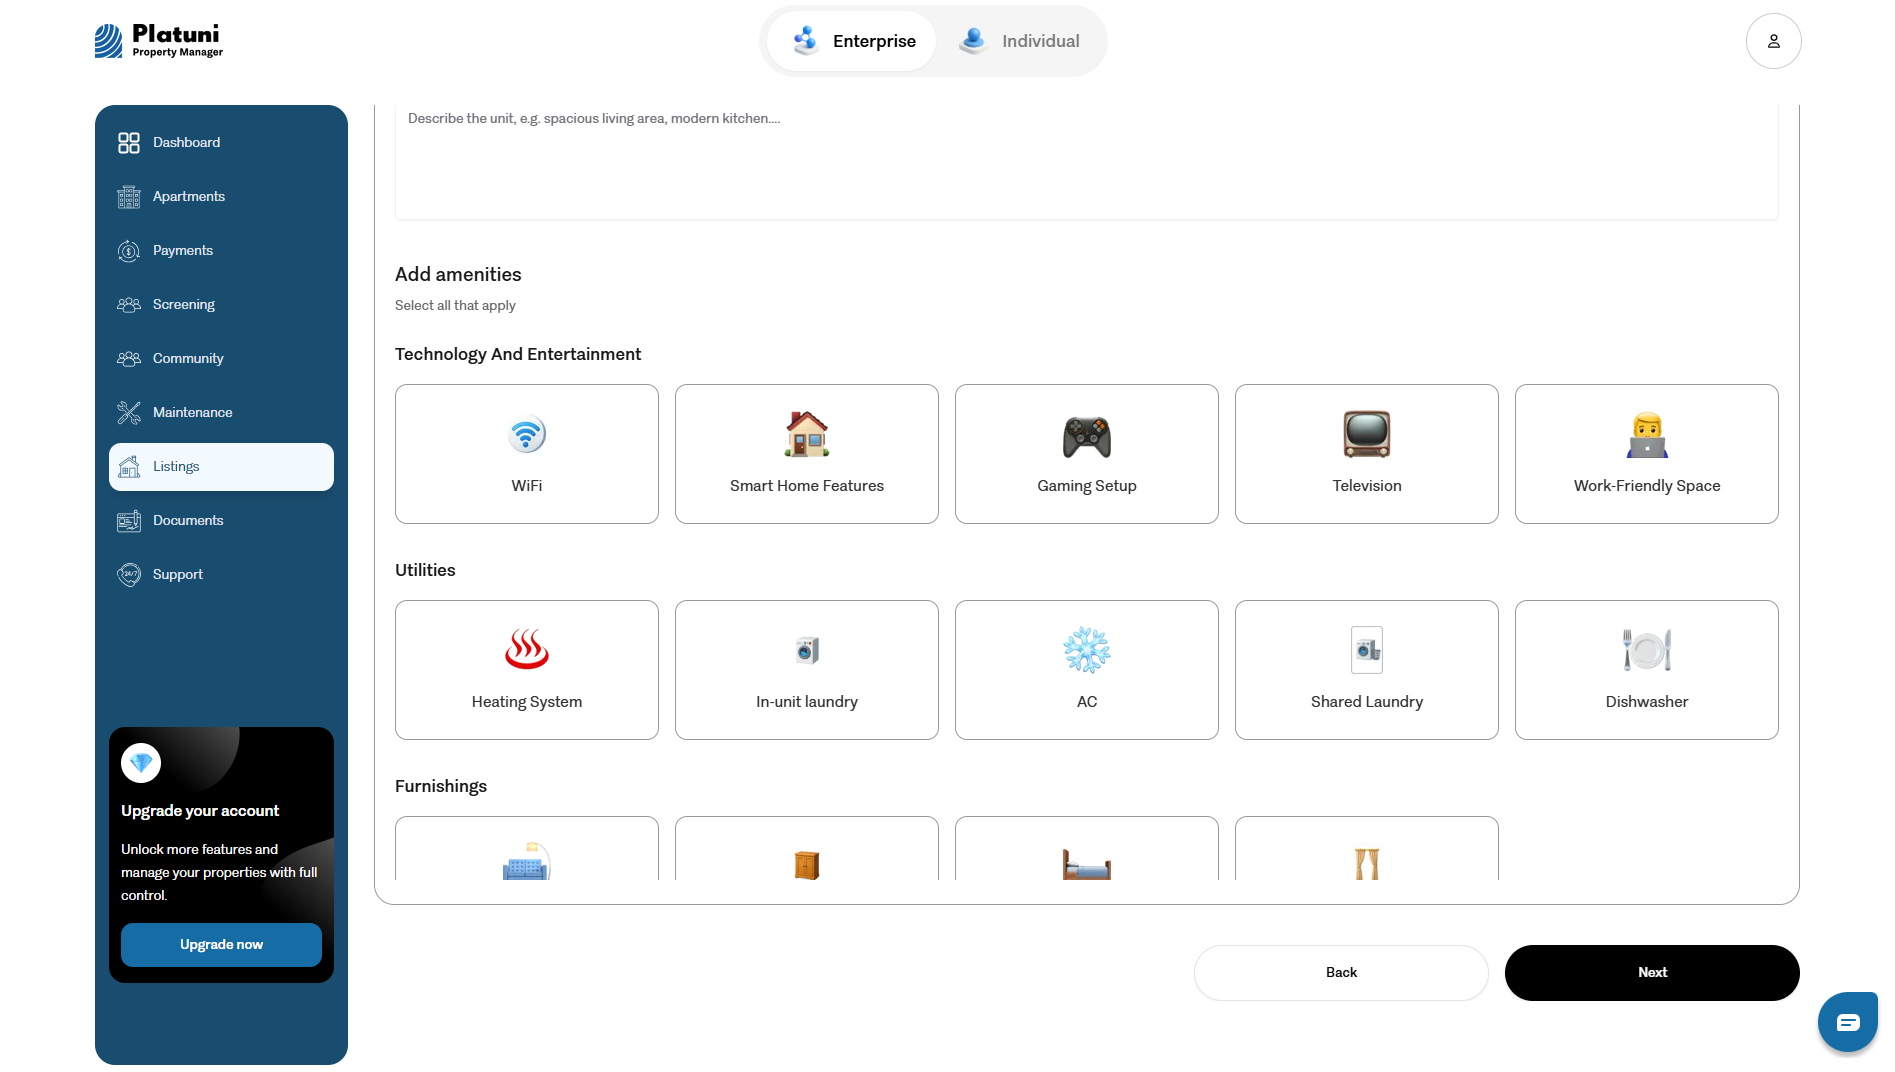Click the Next button
Image resolution: width=1895 pixels, height=1072 pixels.
tap(1652, 973)
